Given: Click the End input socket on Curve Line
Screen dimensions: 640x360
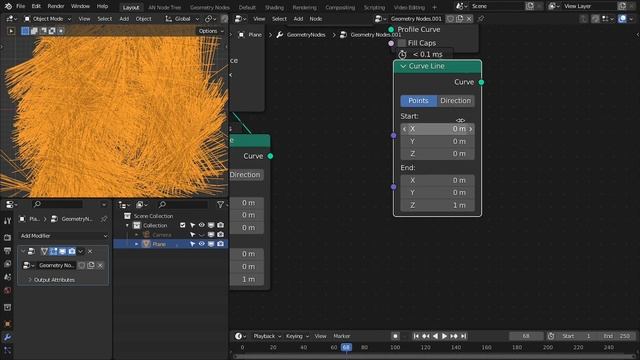Looking at the screenshot, I should pyautogui.click(x=393, y=187).
